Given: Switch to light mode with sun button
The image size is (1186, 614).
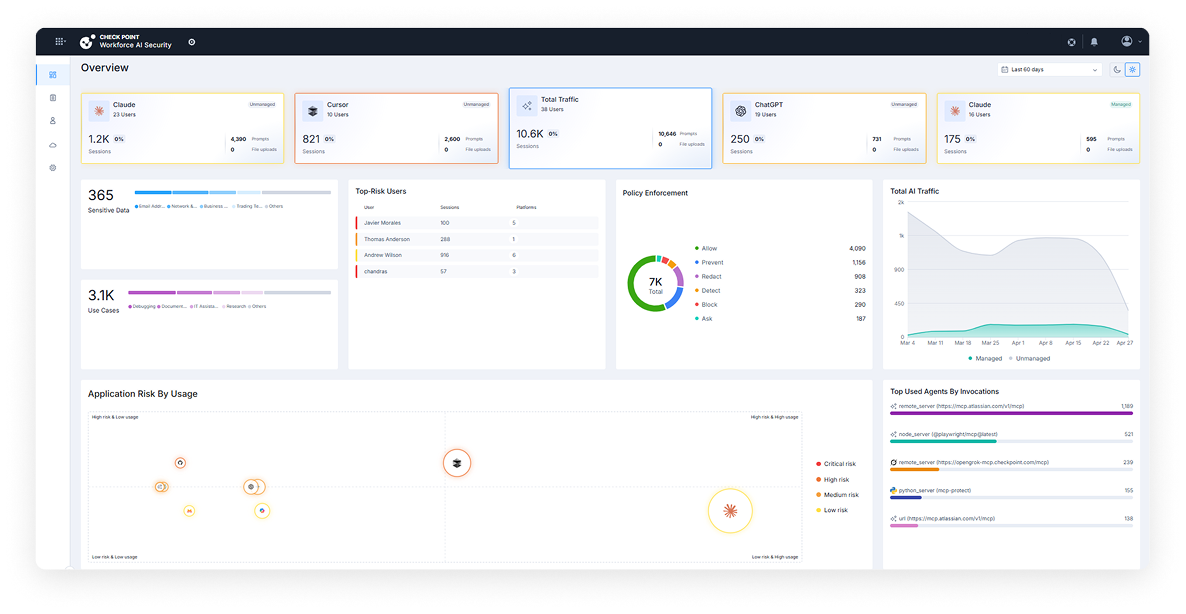Looking at the screenshot, I should [1132, 70].
